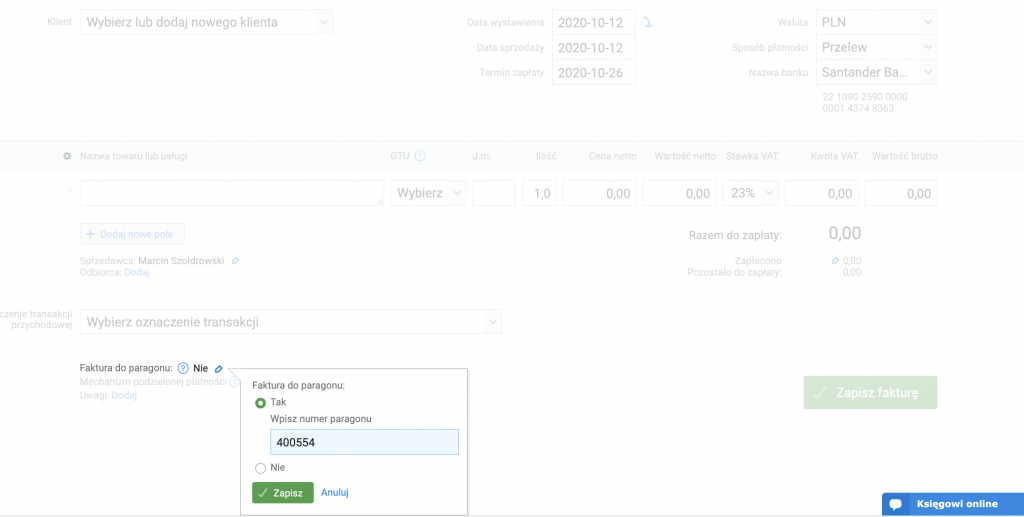Open Mechanizm podzielonej płatności help icon
This screenshot has height=517, width=1024.
point(234,382)
